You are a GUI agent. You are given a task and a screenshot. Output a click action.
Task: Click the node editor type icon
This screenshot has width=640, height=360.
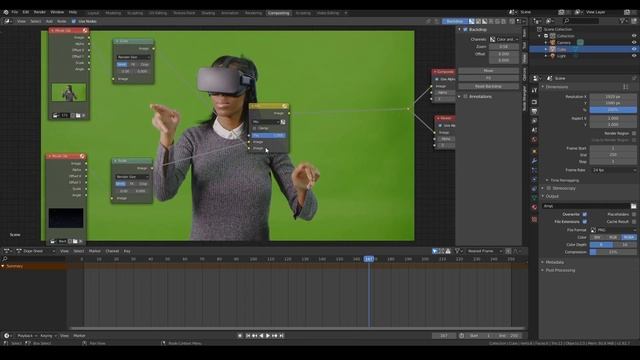point(7,21)
